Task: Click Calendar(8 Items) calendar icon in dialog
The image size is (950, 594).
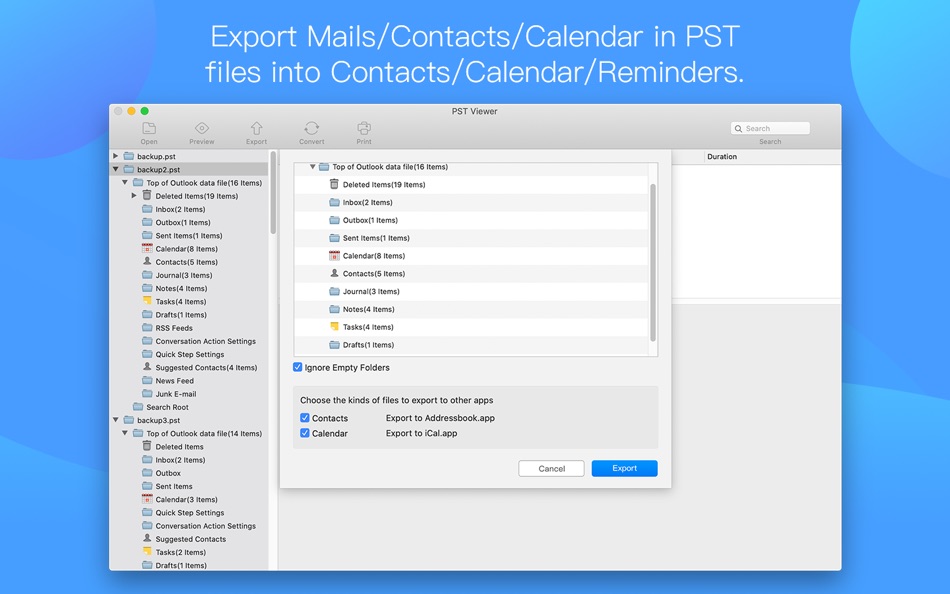Action: pyautogui.click(x=334, y=255)
